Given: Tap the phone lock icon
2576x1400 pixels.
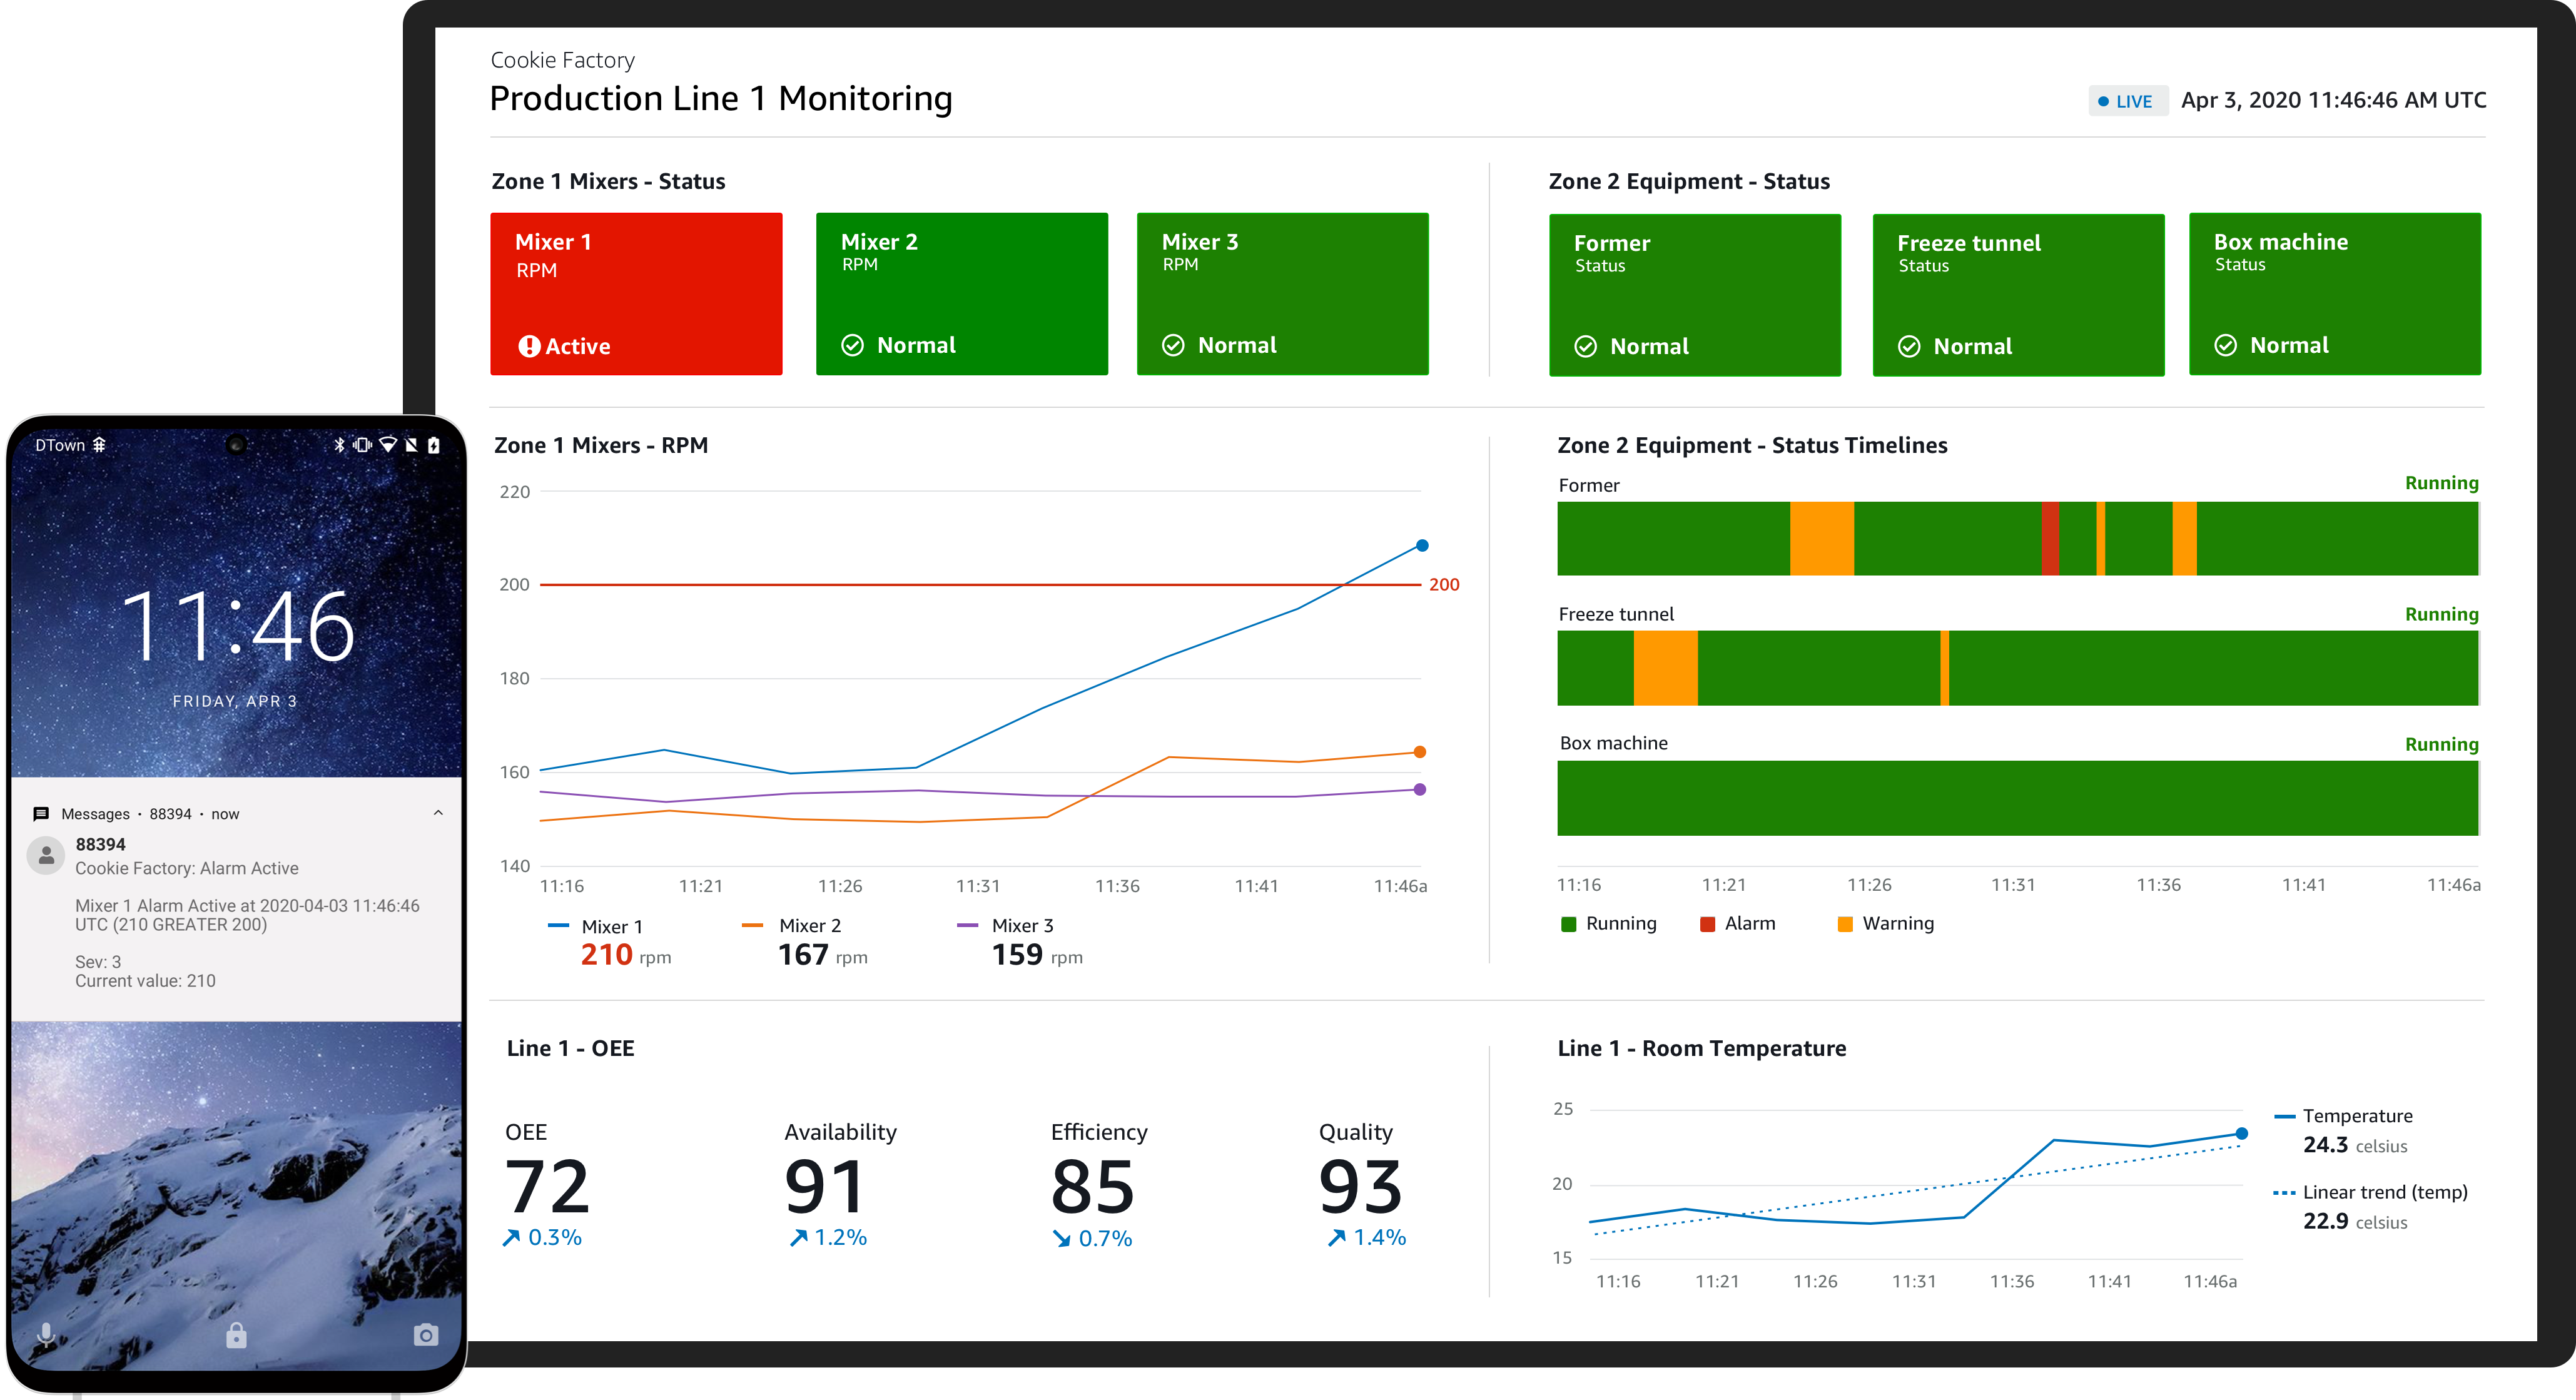Looking at the screenshot, I should coord(236,1335).
